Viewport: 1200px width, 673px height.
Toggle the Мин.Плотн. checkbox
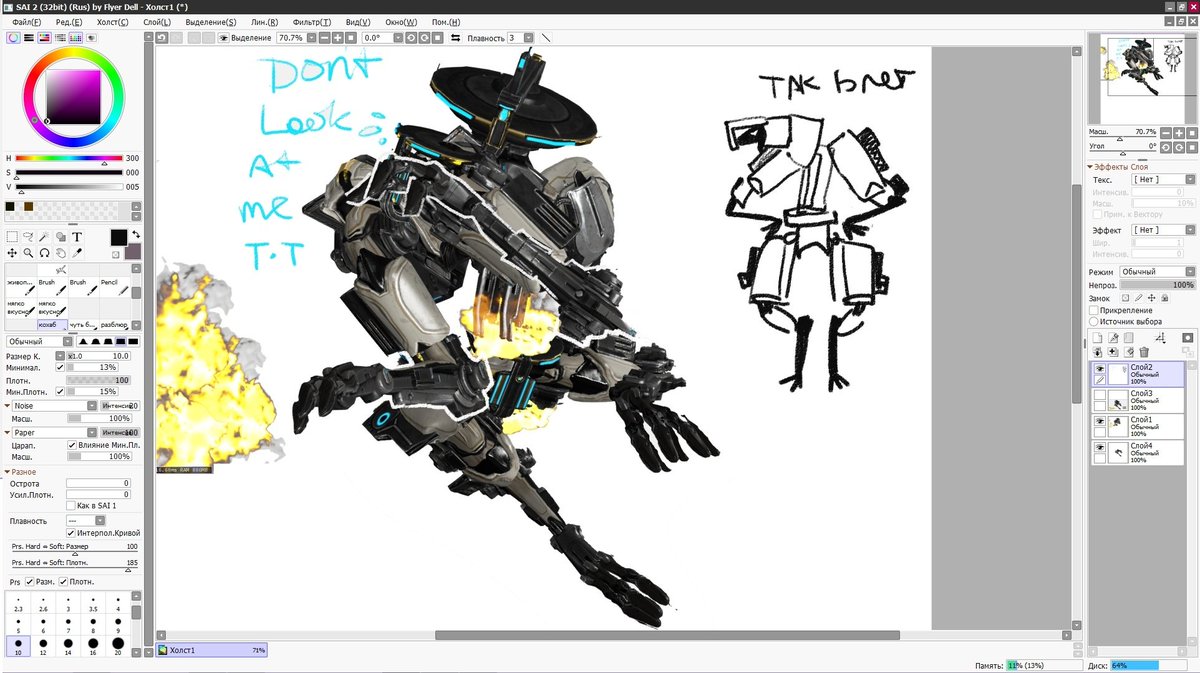point(60,391)
